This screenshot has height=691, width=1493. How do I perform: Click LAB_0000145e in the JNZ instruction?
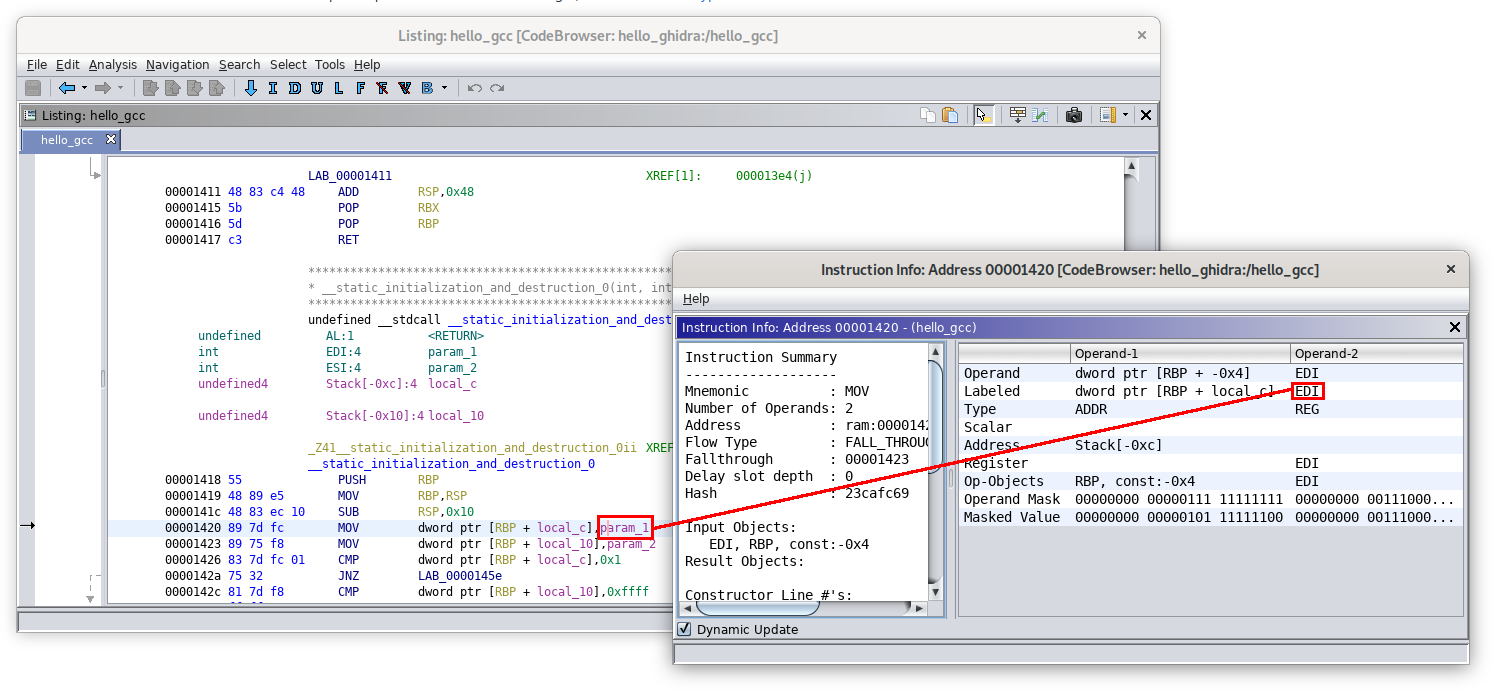tap(460, 576)
